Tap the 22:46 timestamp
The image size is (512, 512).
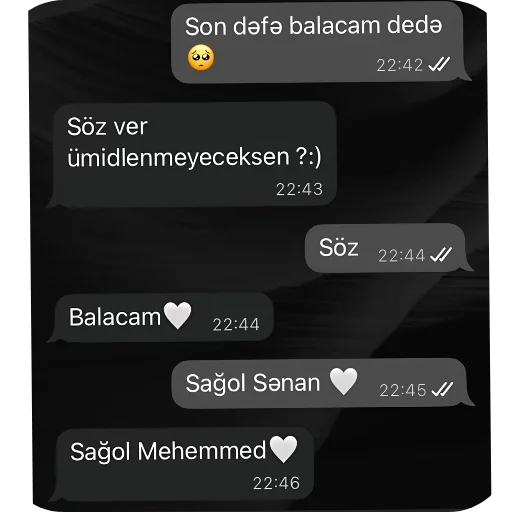click(276, 483)
